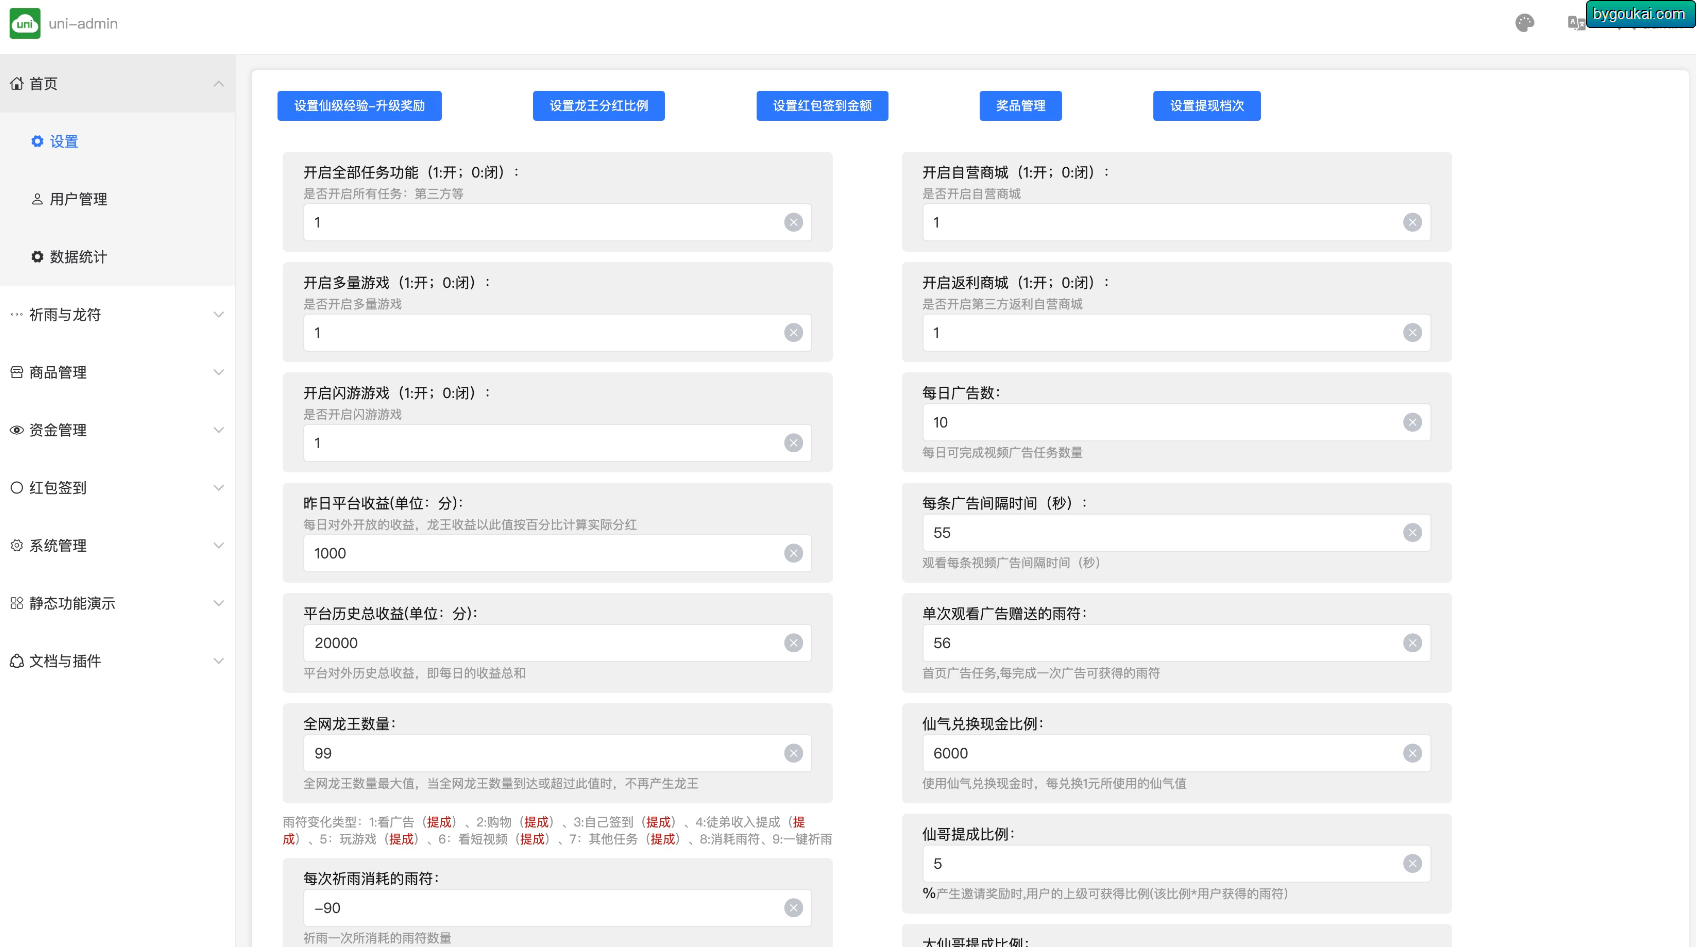Clear the 每日广告数 field with its X icon
Viewport: 1696px width, 947px height.
pos(1412,423)
